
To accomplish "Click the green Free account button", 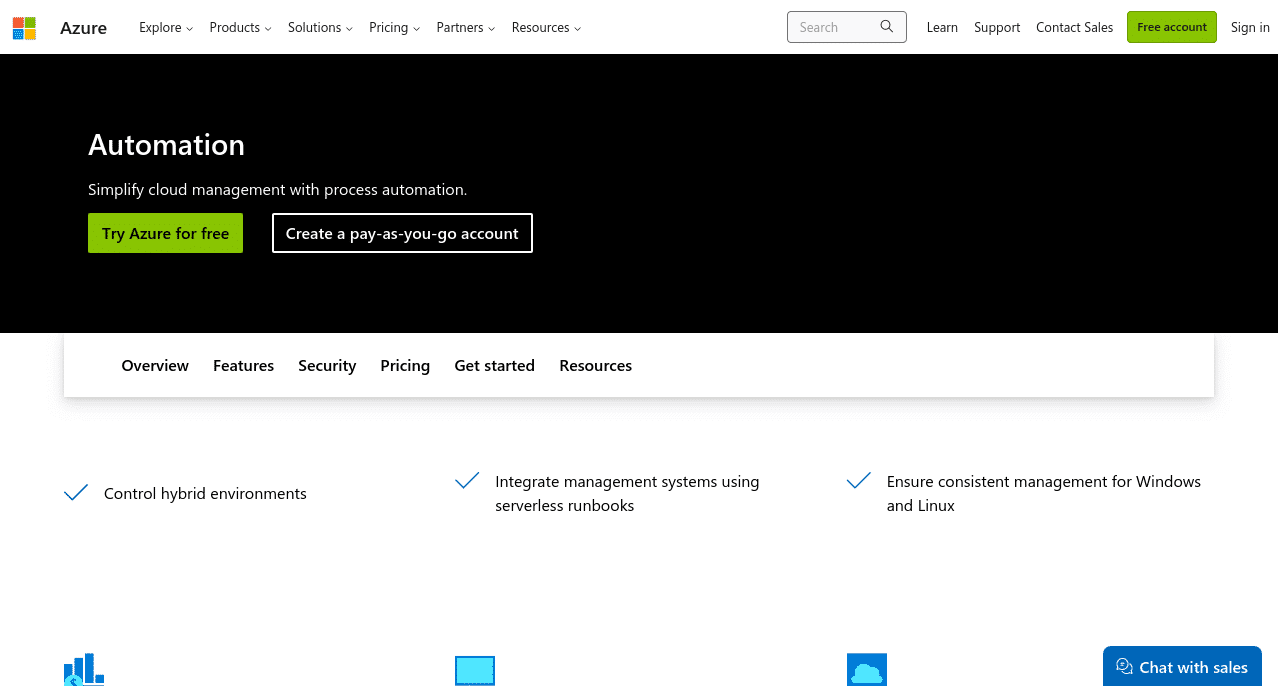I will (1171, 27).
